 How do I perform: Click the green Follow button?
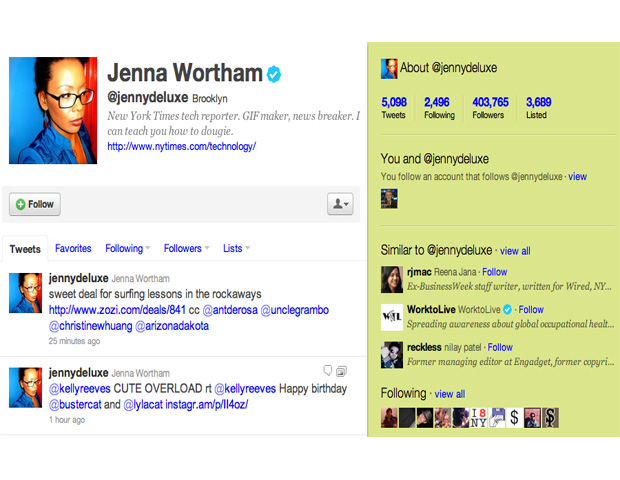(35, 204)
